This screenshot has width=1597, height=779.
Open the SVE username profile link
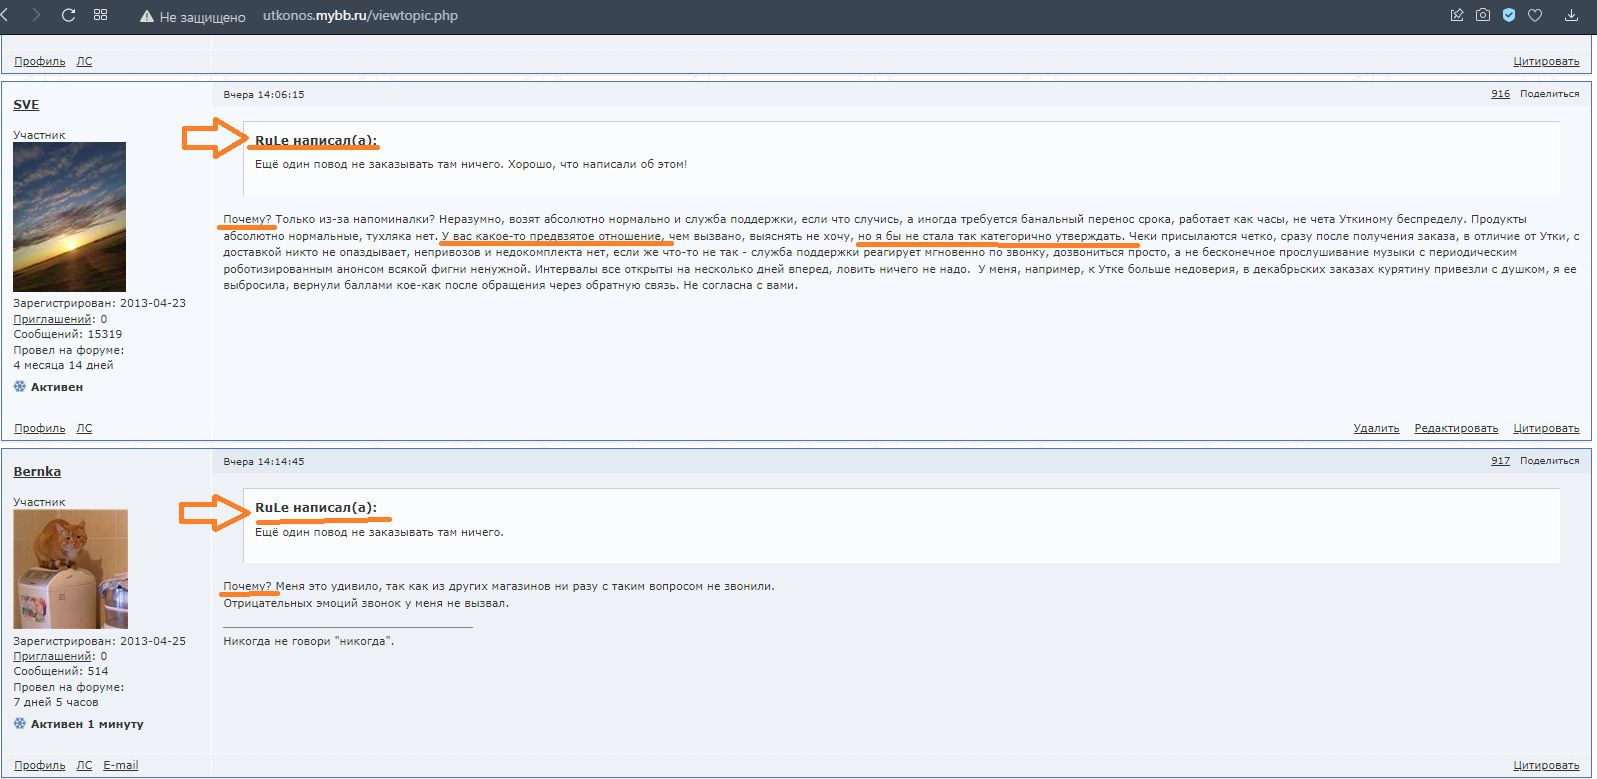click(x=26, y=105)
